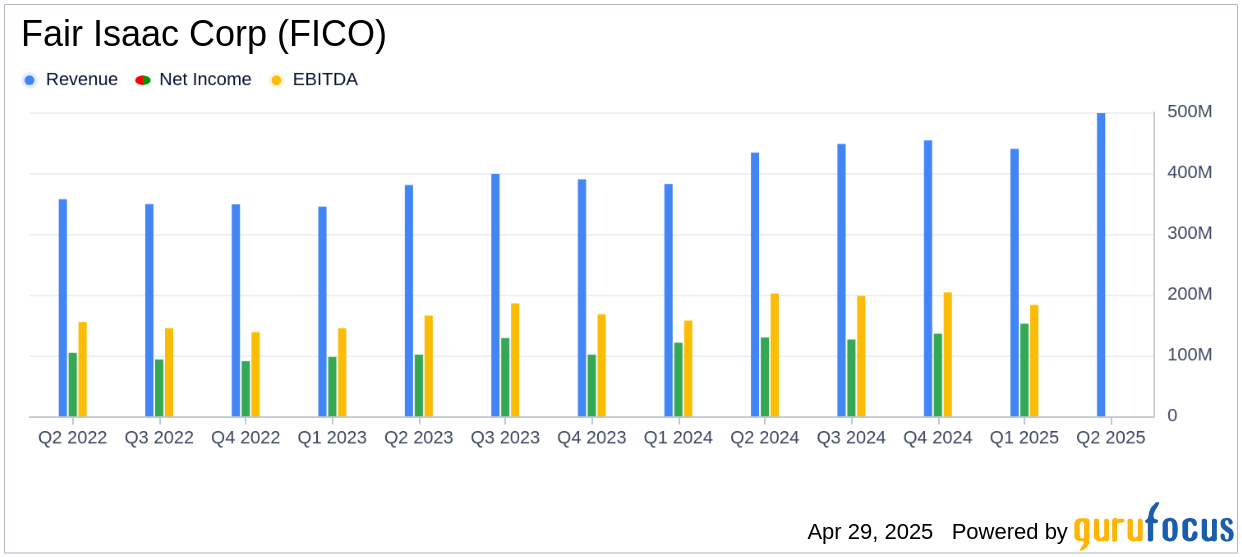Click the Fair Isaac Corp (FICO) title
1242x557 pixels.
[x=204, y=35]
